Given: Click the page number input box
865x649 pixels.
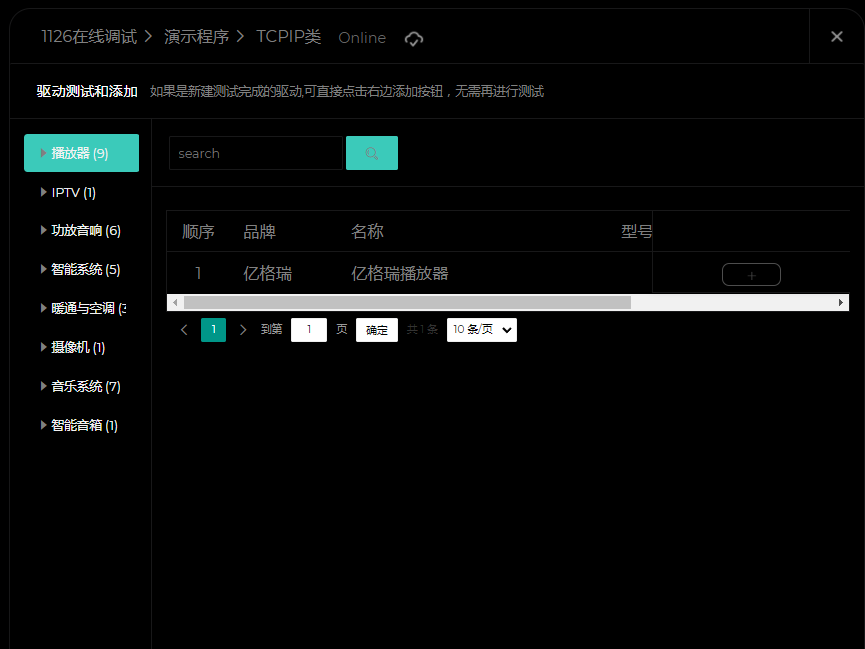Looking at the screenshot, I should (309, 330).
